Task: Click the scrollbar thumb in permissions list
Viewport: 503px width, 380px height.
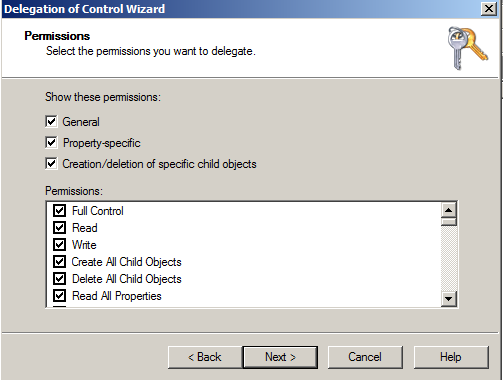Action: point(449,222)
